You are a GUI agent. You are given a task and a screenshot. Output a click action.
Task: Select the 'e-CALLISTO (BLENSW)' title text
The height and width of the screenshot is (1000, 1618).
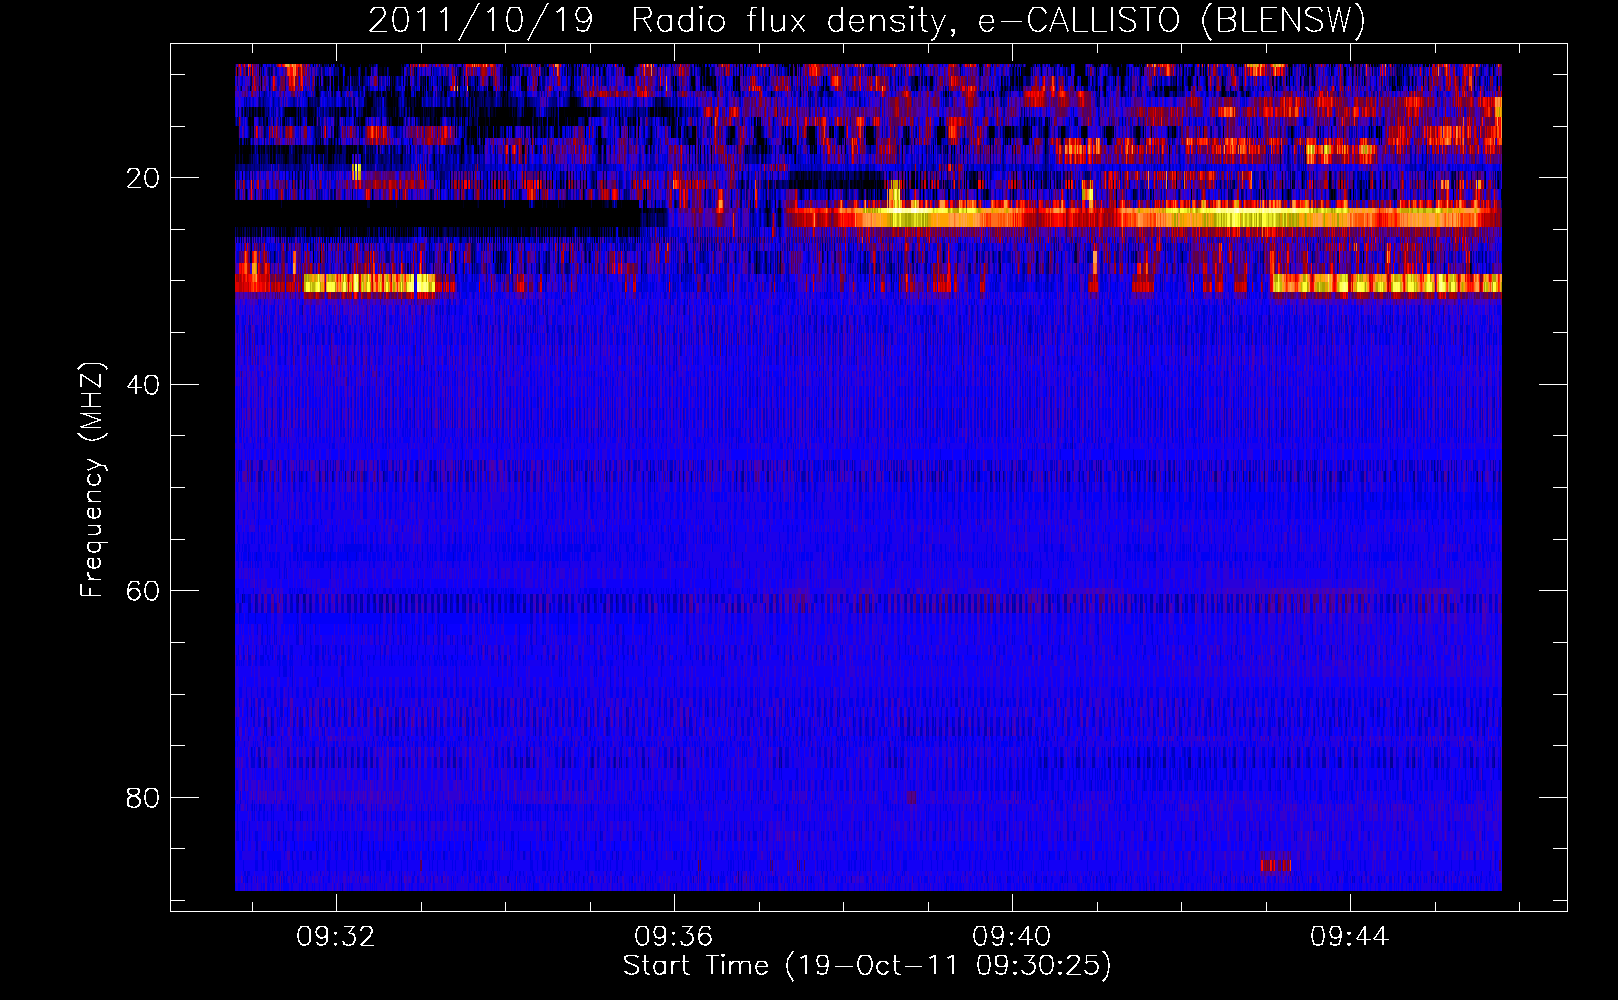click(x=1171, y=20)
